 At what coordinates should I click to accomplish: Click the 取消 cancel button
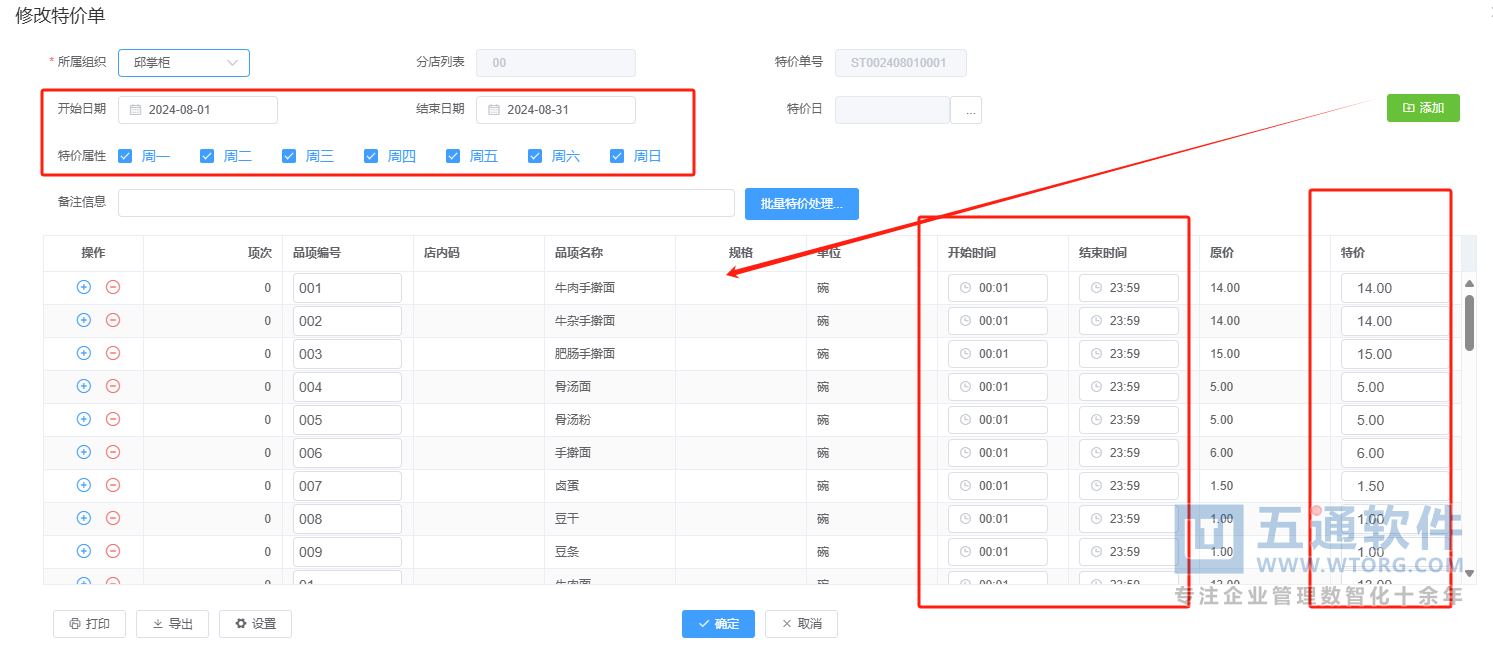point(801,624)
